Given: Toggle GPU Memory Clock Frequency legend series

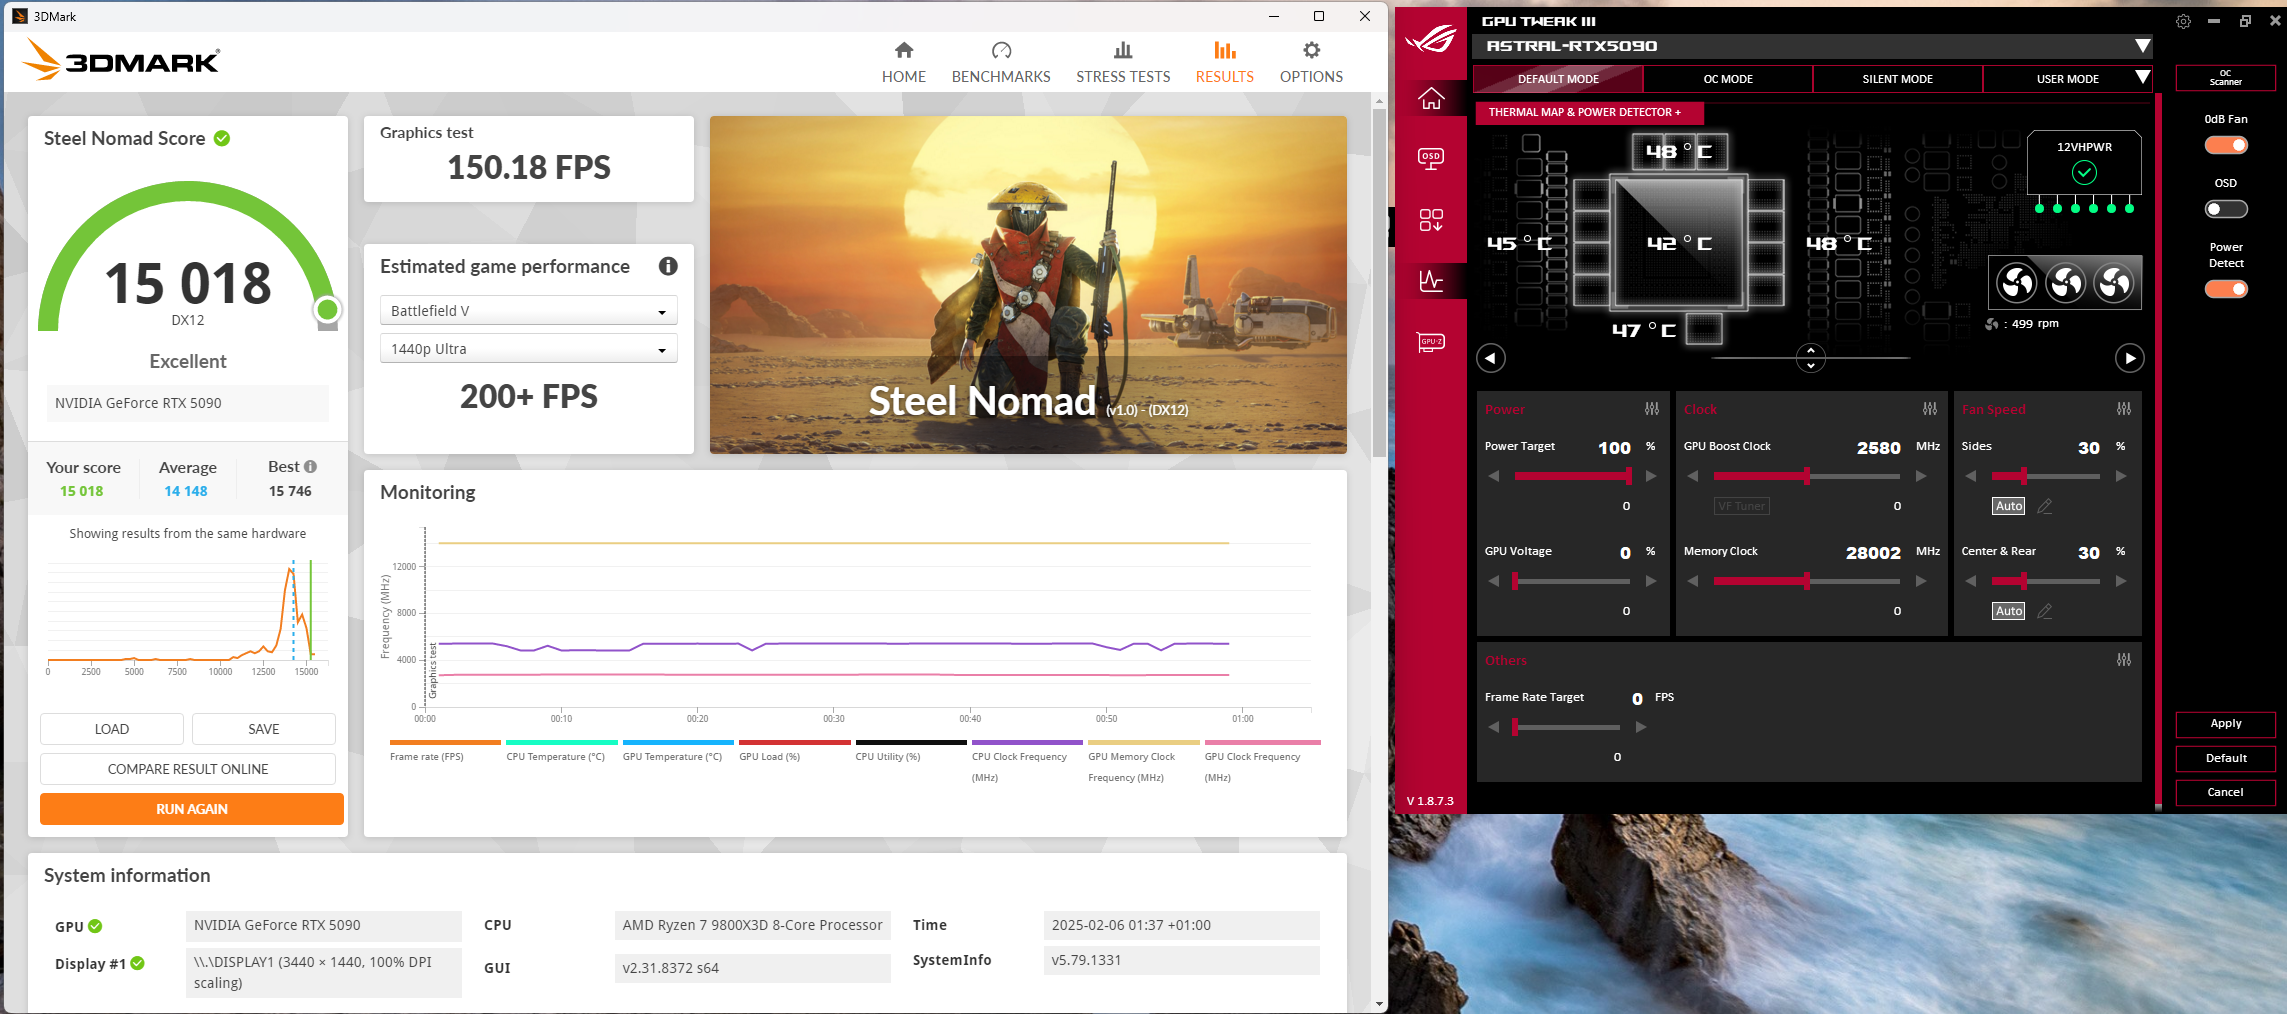Looking at the screenshot, I should coord(1143,762).
